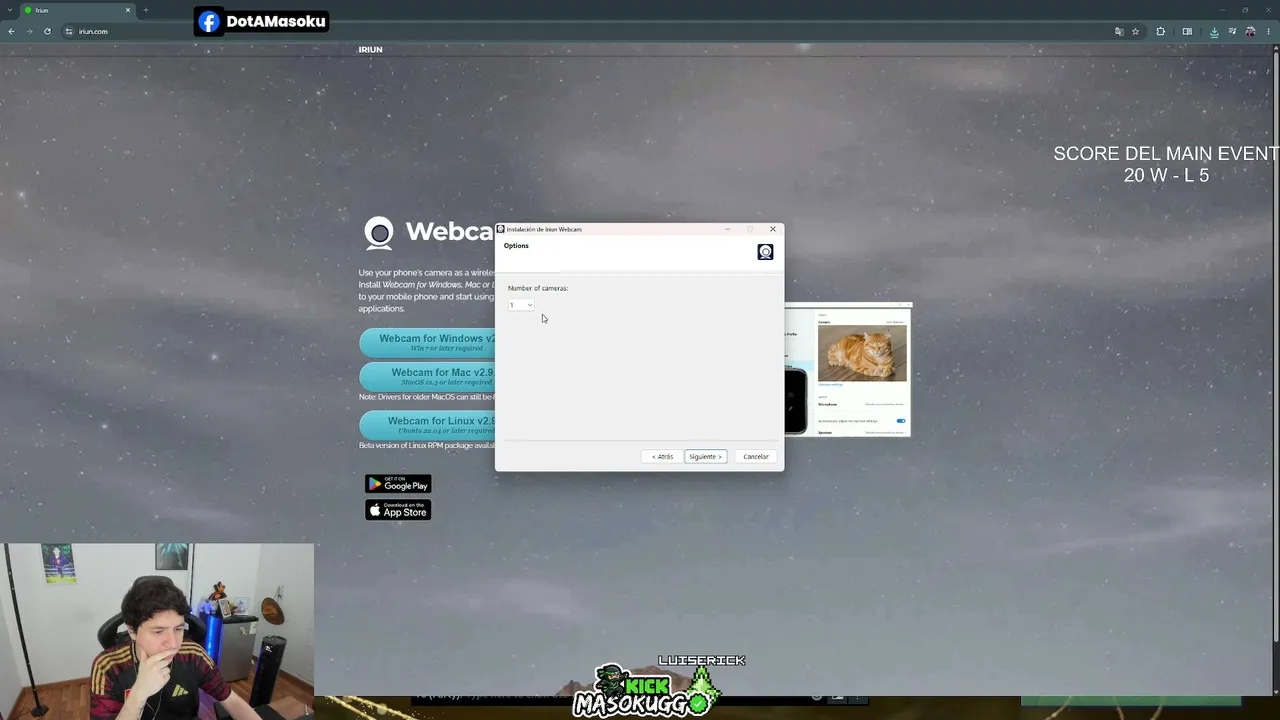Show browser downloads

[1214, 31]
